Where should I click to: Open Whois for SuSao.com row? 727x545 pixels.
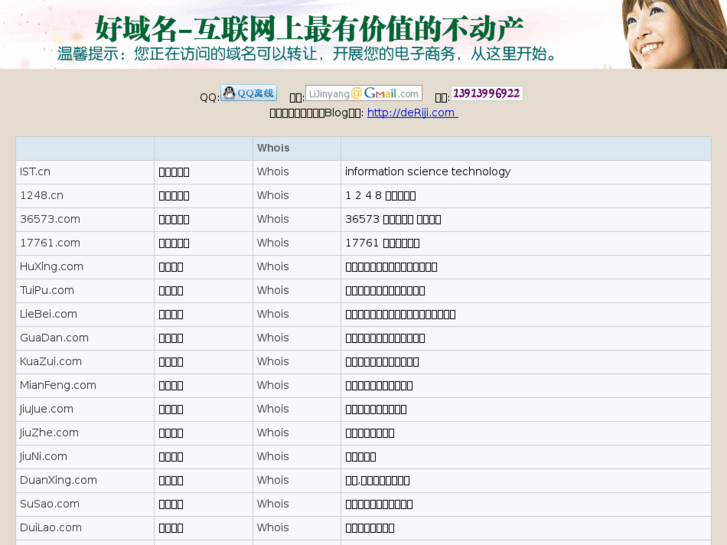[x=273, y=504]
